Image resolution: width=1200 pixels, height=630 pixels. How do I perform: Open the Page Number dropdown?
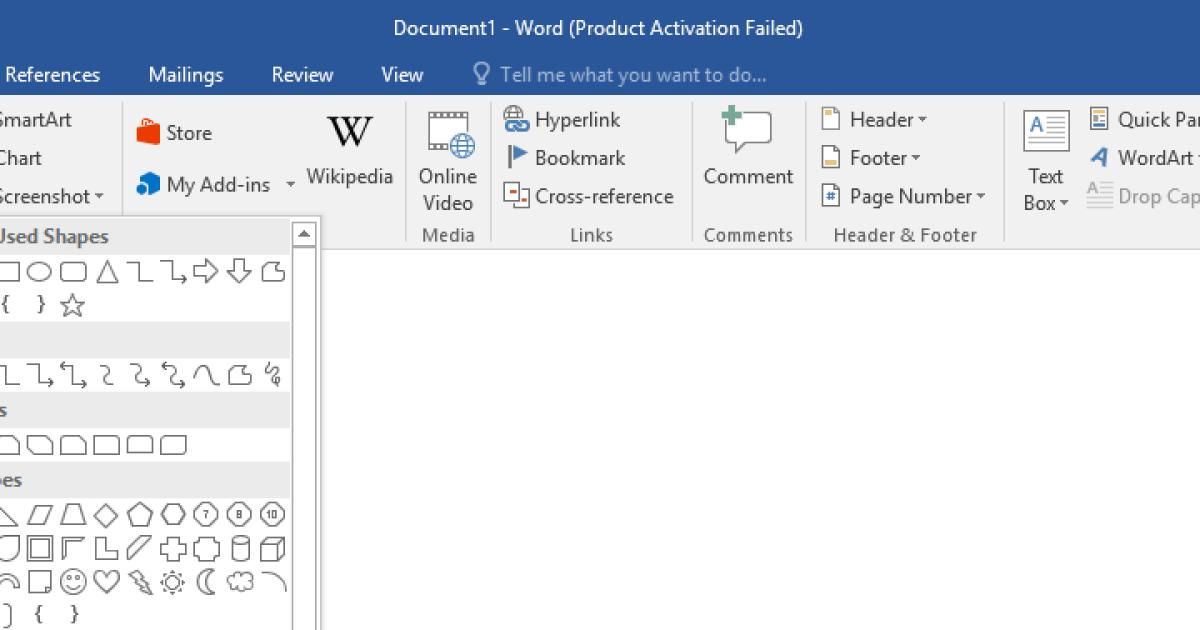click(x=903, y=197)
